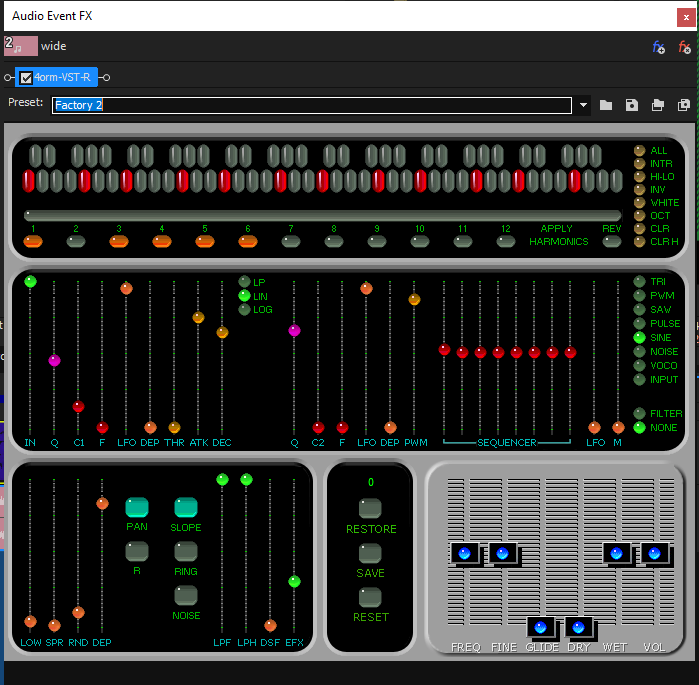
Task: Click the RESET button
Action: tap(370, 597)
